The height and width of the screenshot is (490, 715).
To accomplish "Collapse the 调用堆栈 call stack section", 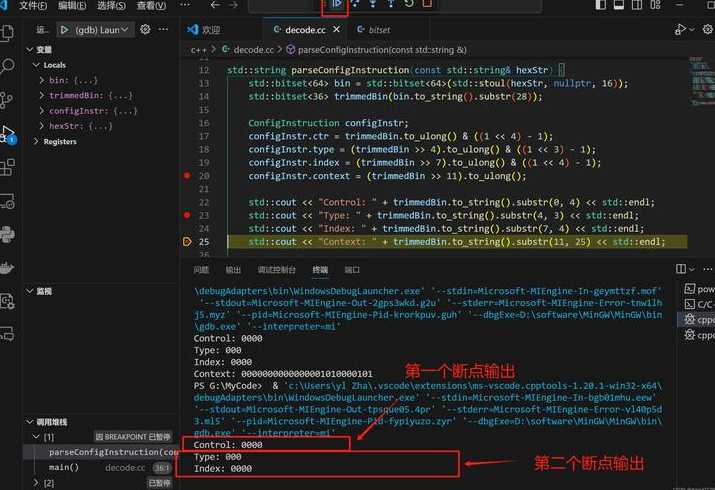I will pos(30,422).
